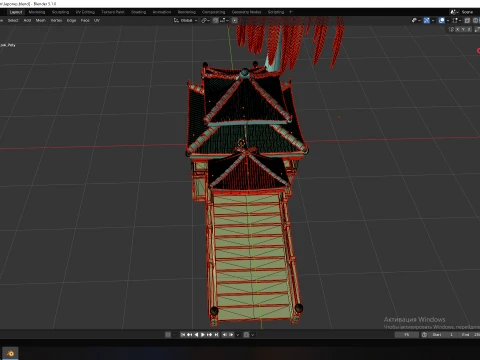Switch to the UV Editing workspace
The height and width of the screenshot is (360, 480).
85,12
